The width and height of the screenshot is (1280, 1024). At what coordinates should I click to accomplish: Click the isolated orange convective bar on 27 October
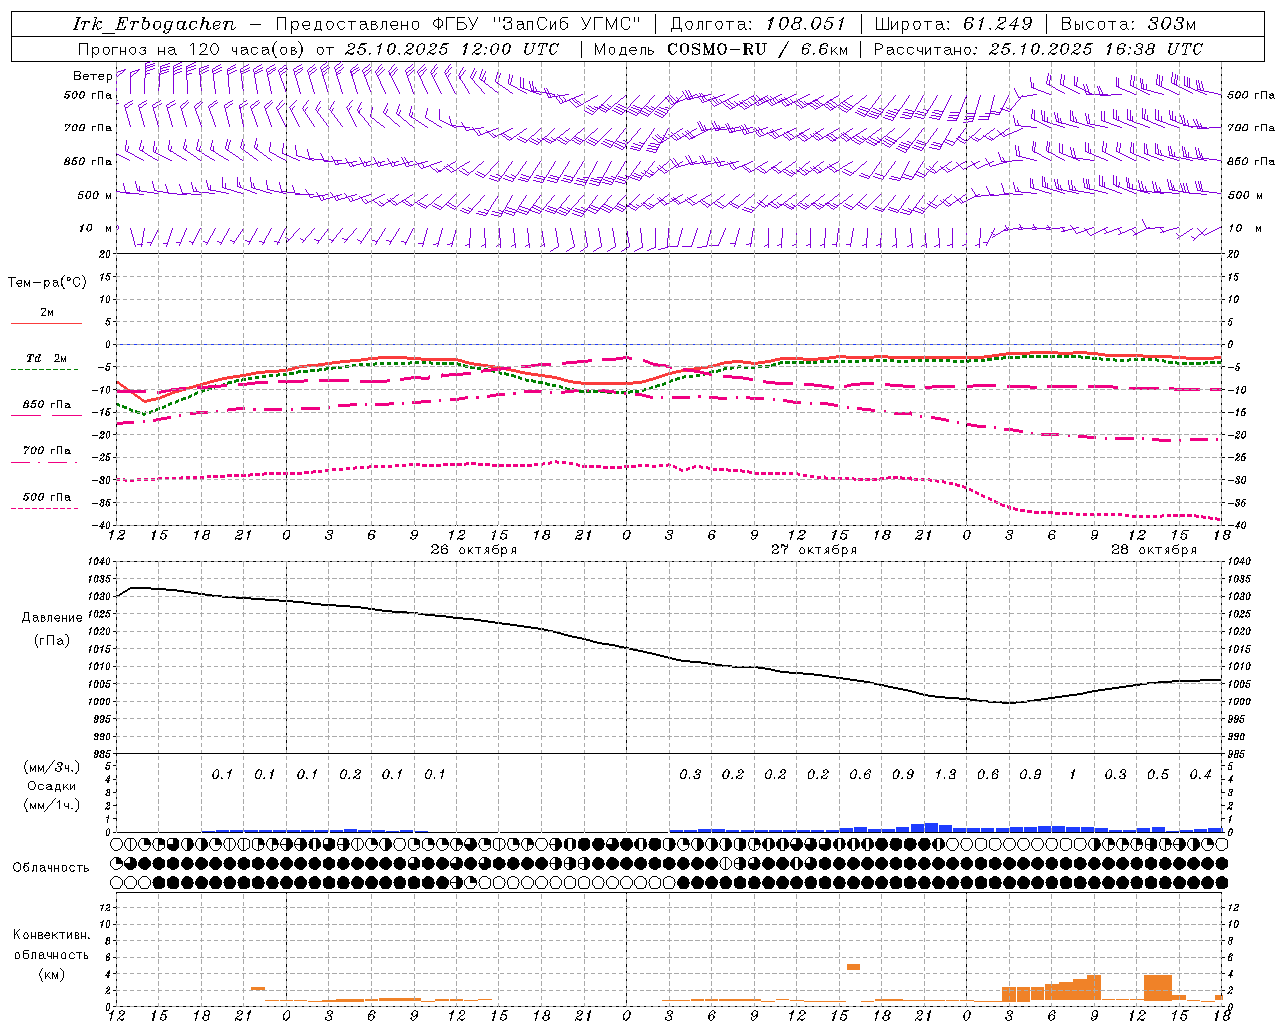click(x=853, y=966)
